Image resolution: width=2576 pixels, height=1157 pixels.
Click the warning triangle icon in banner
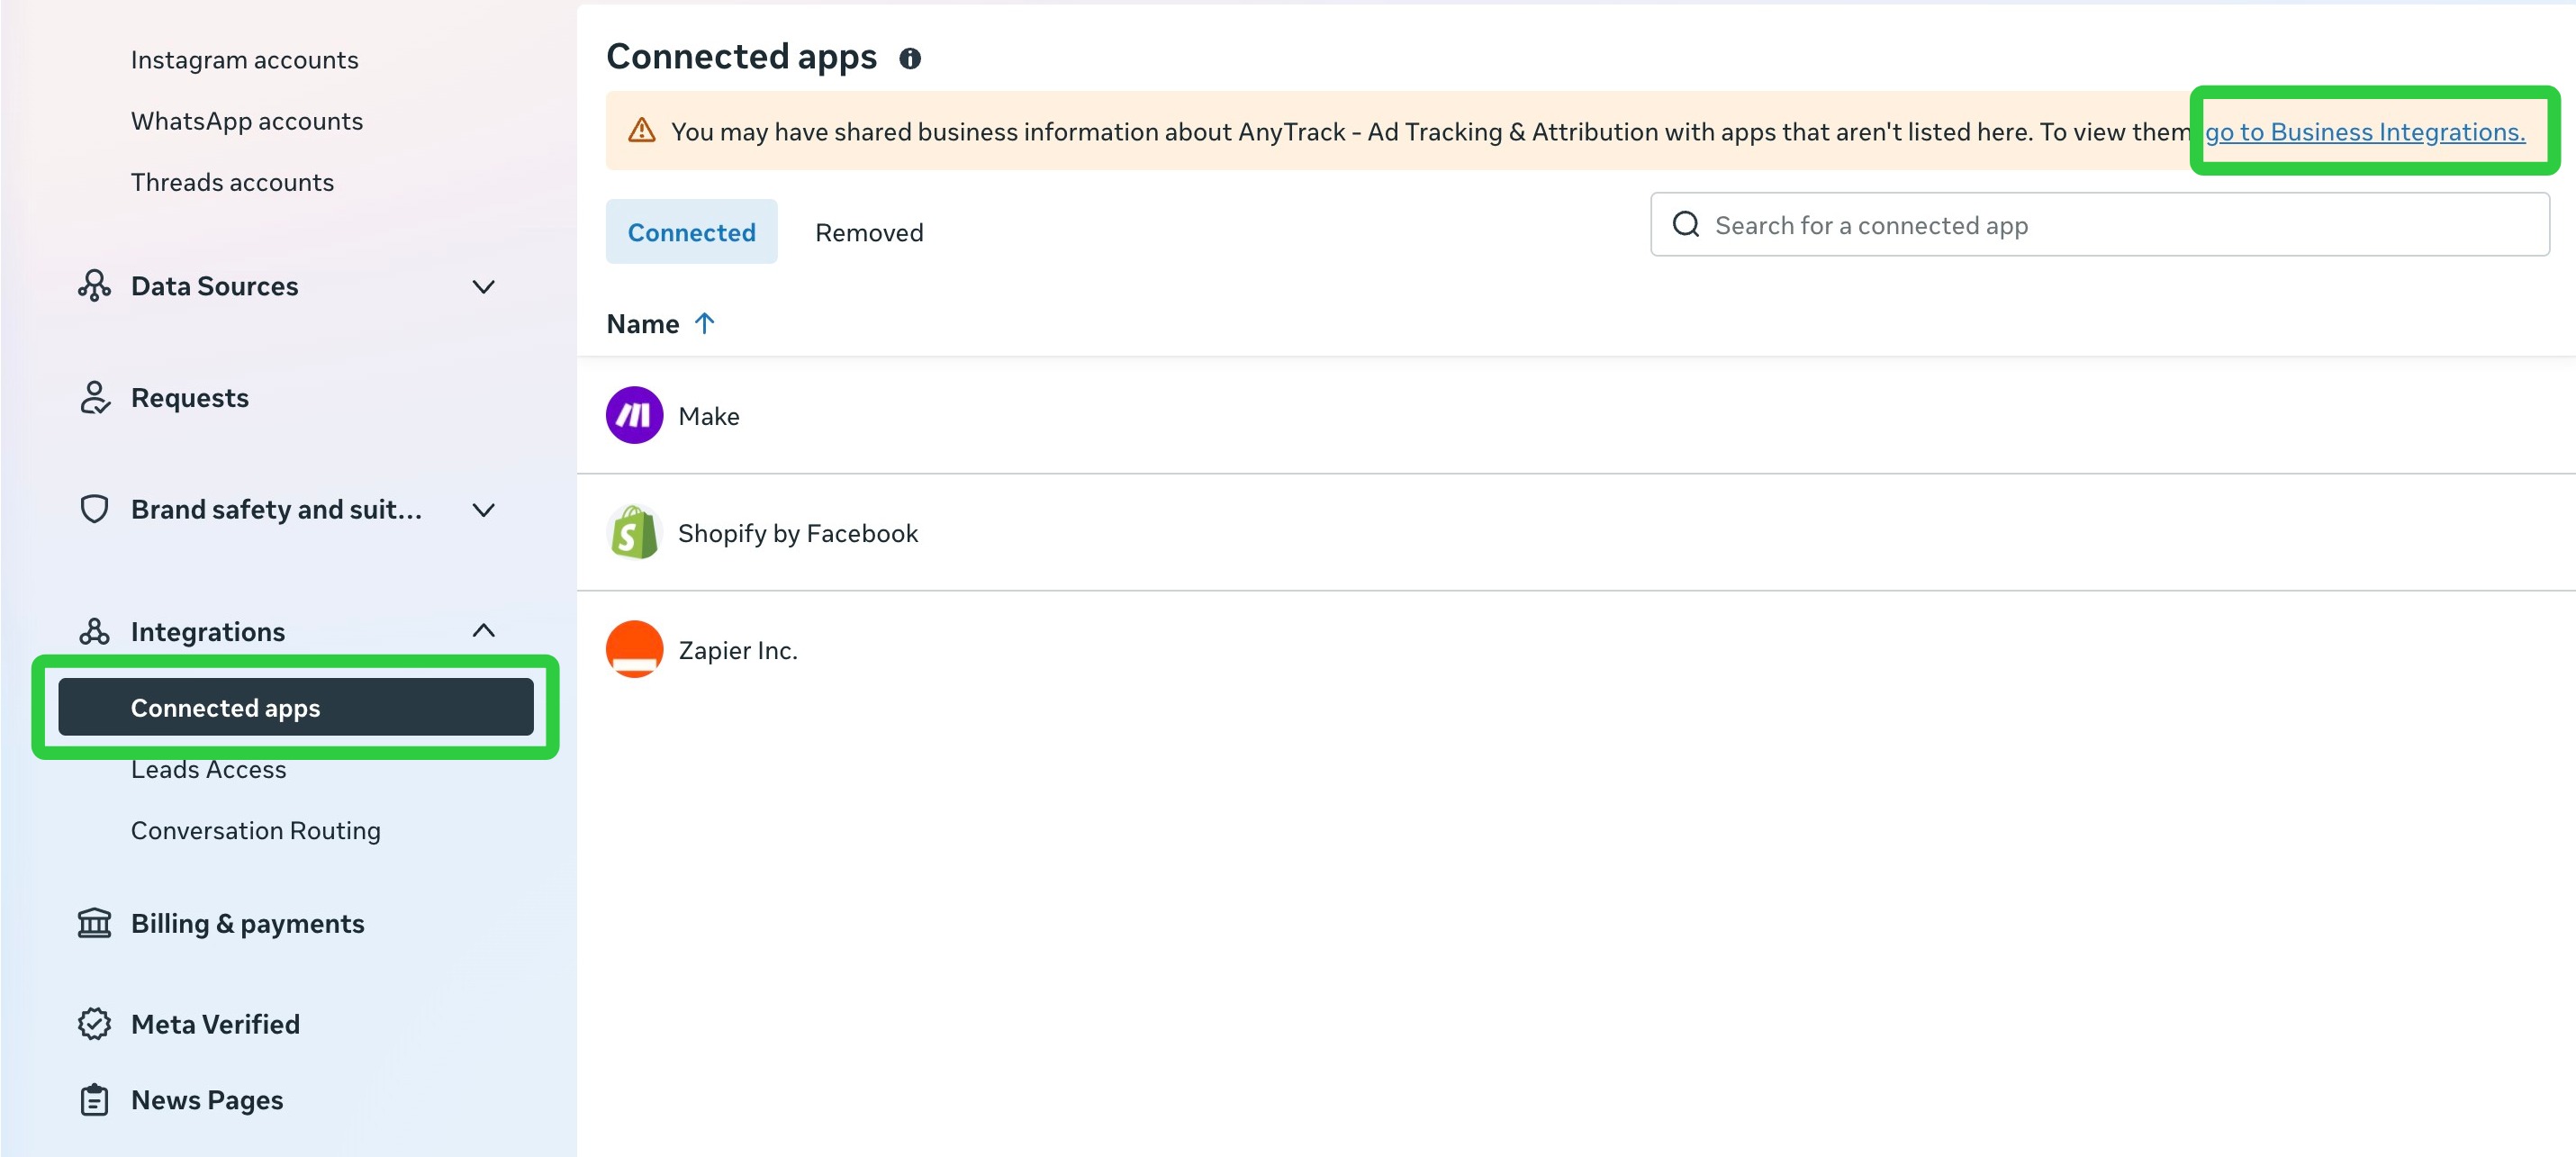click(x=641, y=131)
